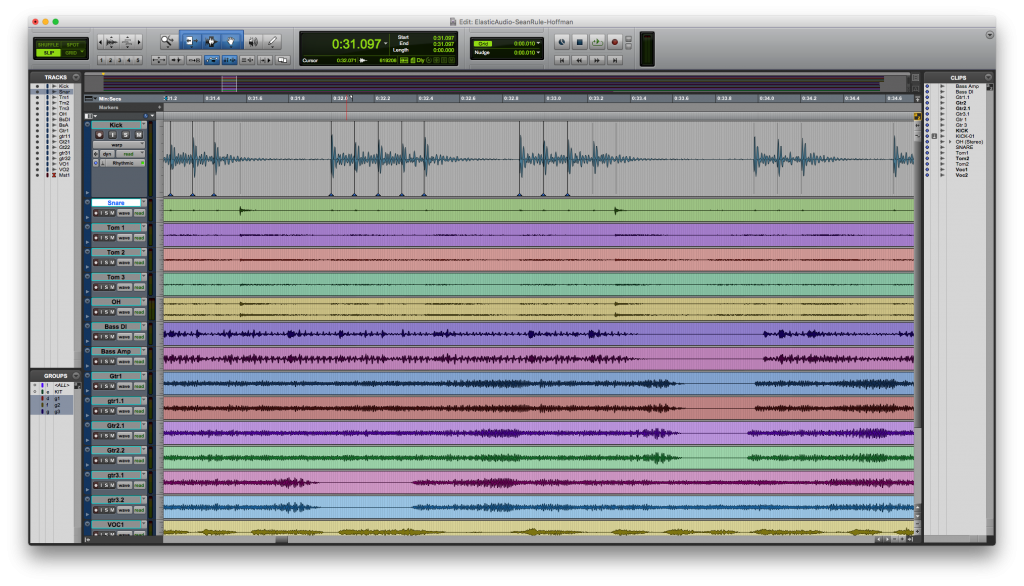Open Kick automation mode read selector
The width and height of the screenshot is (1024, 586).
coord(131,154)
